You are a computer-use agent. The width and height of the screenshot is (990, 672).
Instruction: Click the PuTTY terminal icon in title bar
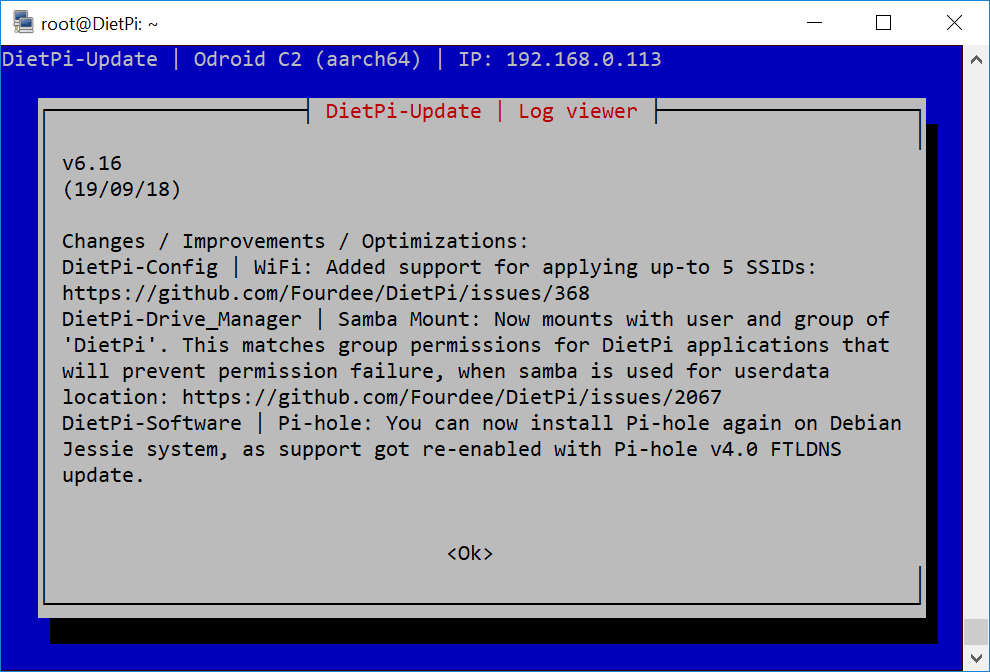(x=23, y=22)
